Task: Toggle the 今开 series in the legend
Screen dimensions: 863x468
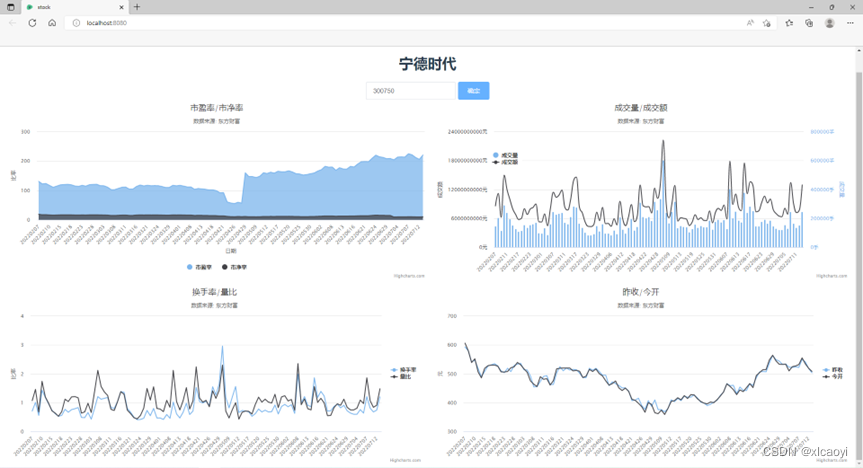Action: (833, 377)
